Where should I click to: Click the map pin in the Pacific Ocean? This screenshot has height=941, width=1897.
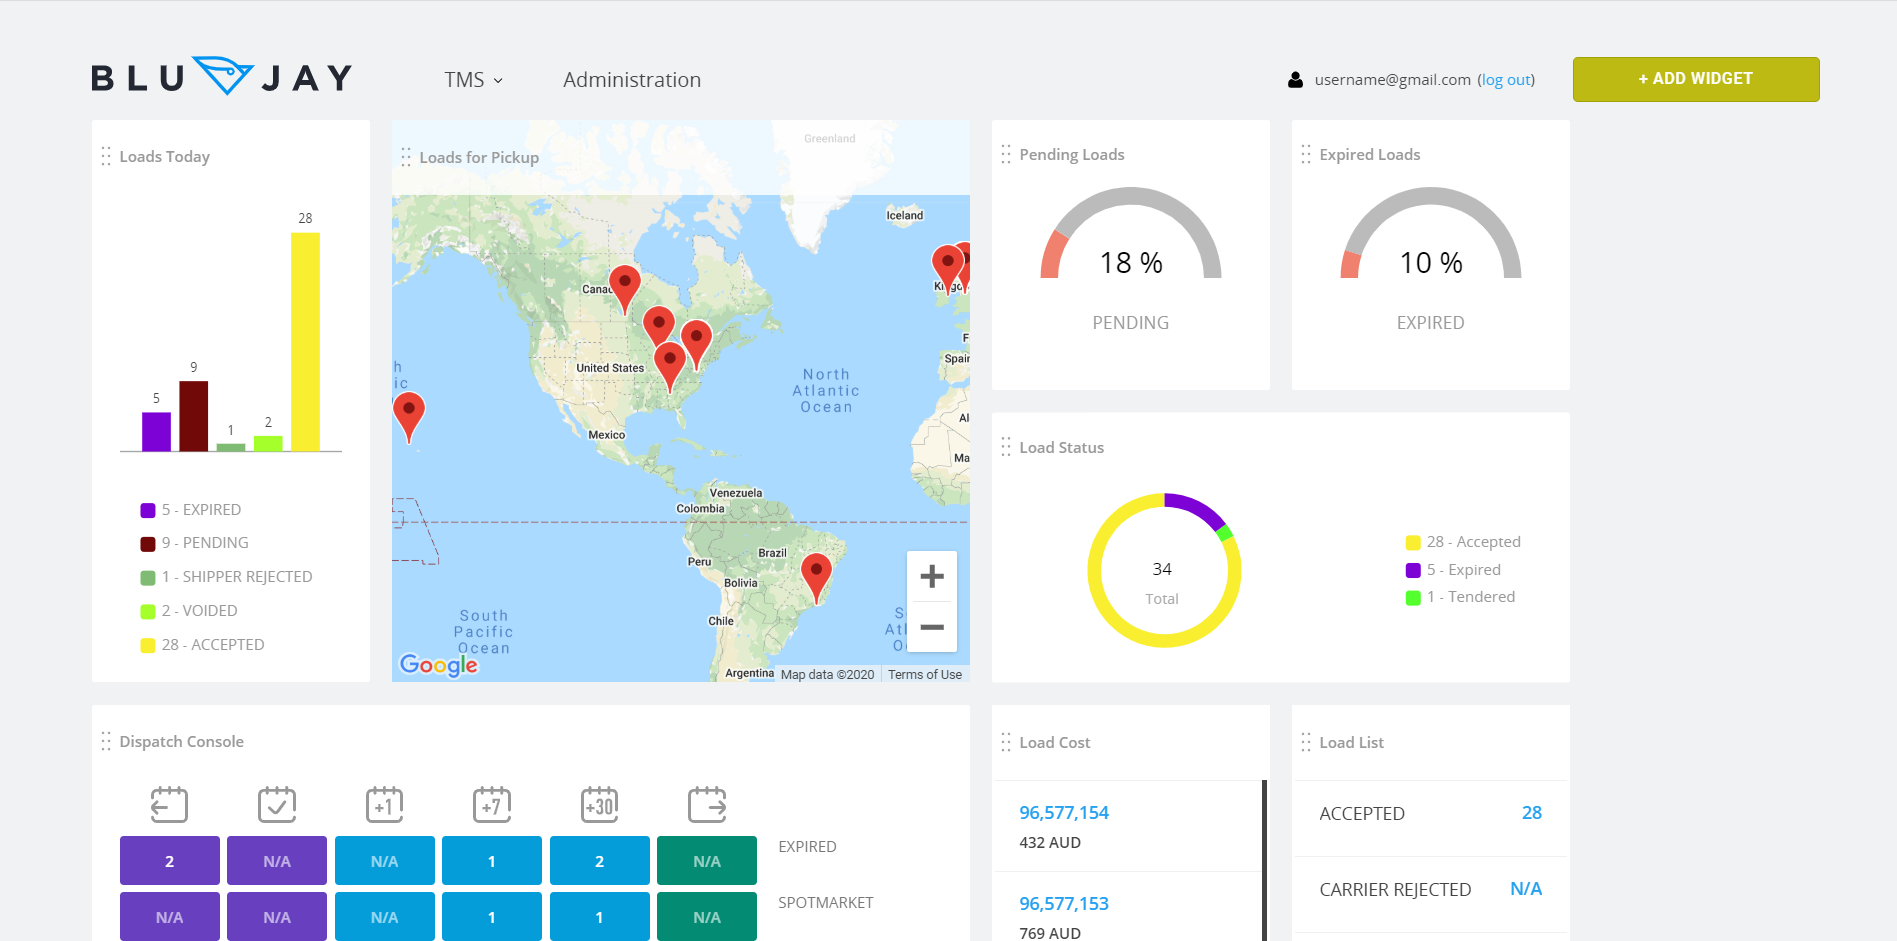[409, 417]
